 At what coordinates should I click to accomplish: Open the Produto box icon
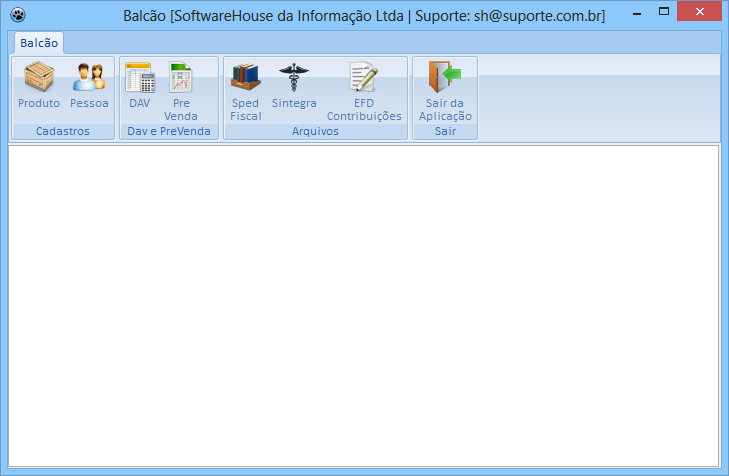tap(39, 77)
